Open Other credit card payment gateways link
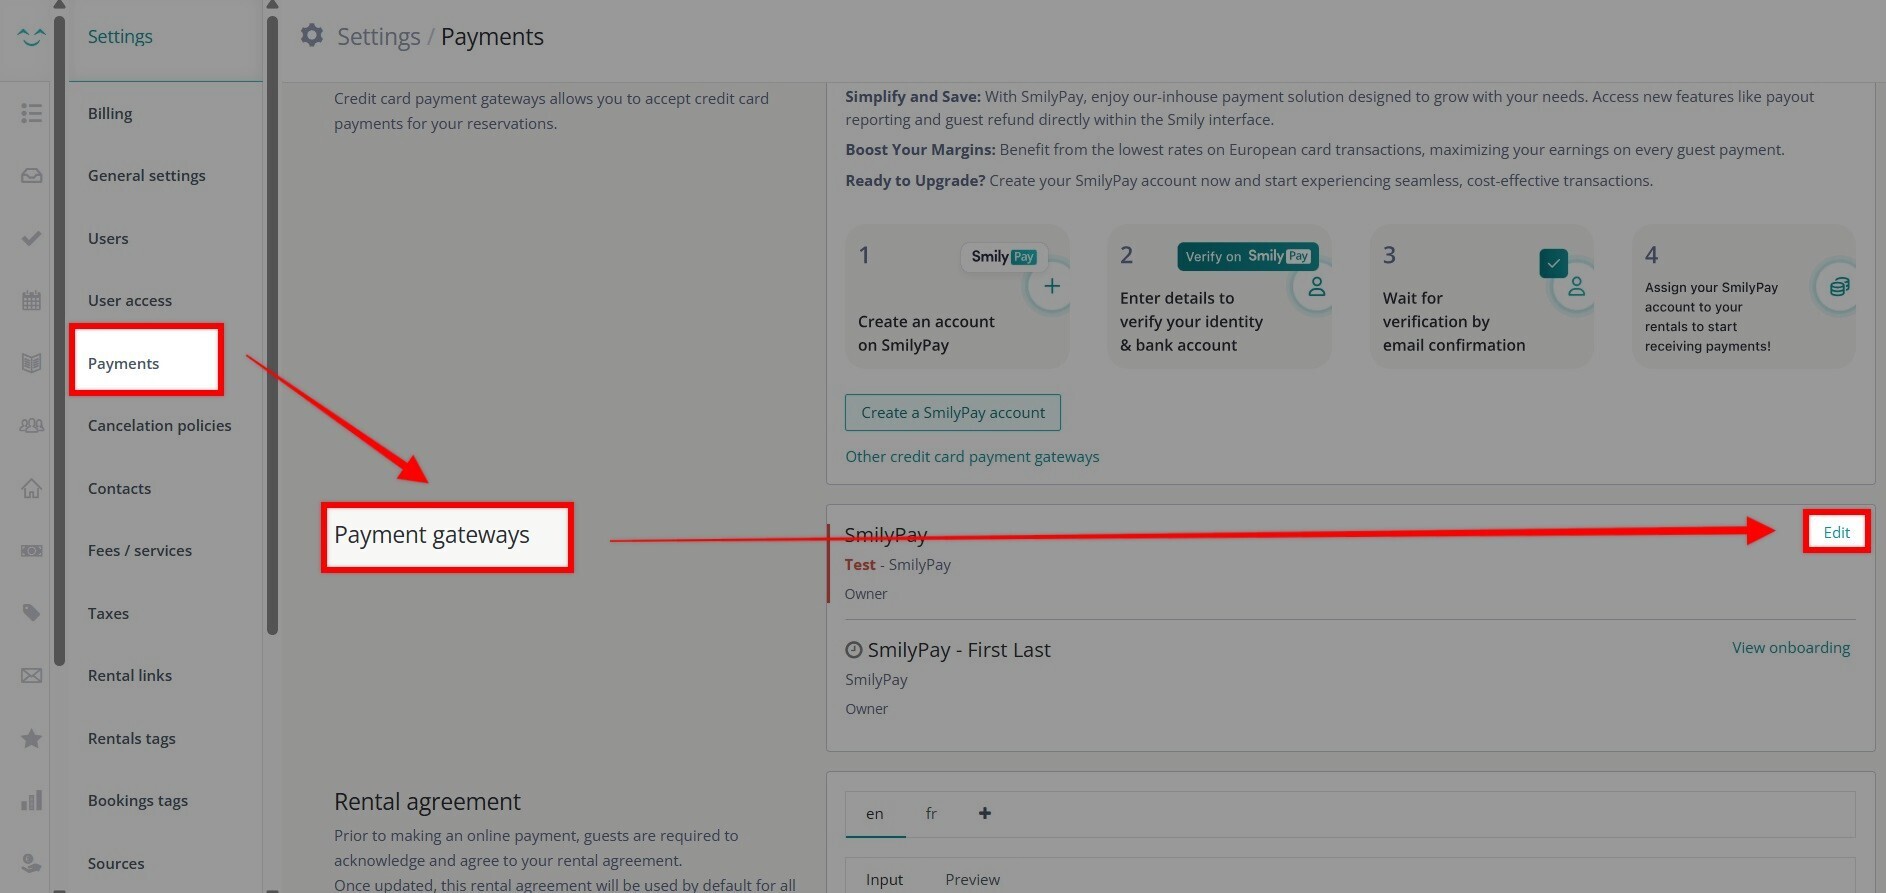Screen dimensions: 1886x893 (x=971, y=456)
